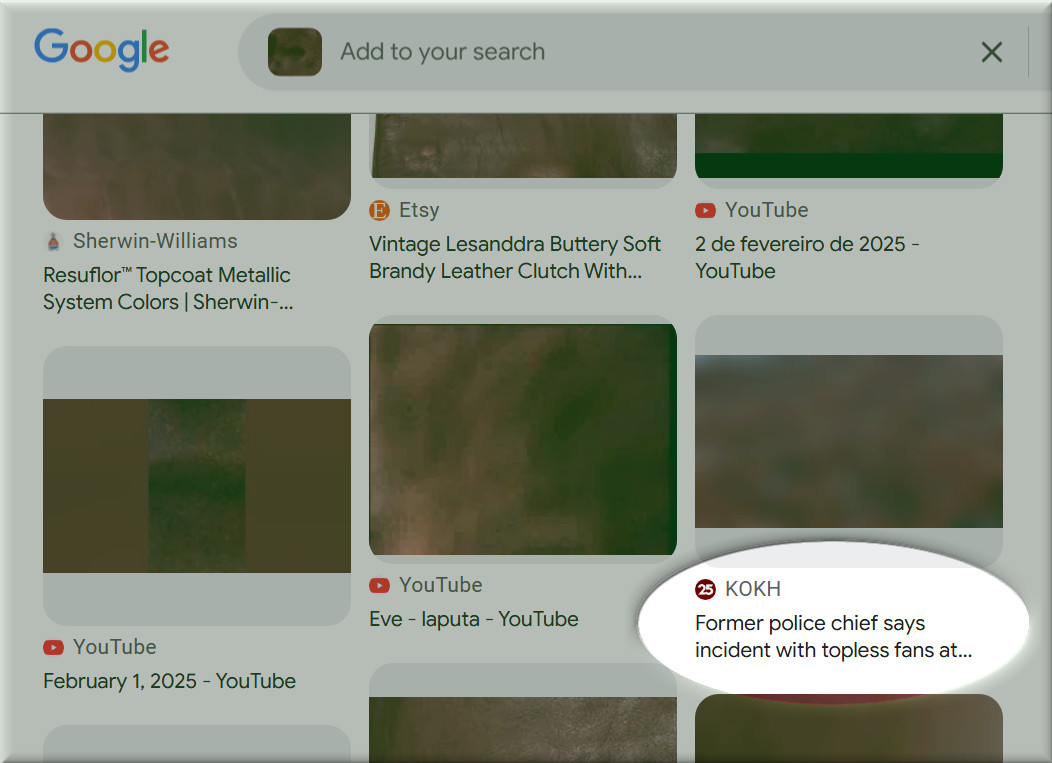The width and height of the screenshot is (1052, 763).
Task: Click the search image thumbnail in search bar
Action: tap(295, 52)
